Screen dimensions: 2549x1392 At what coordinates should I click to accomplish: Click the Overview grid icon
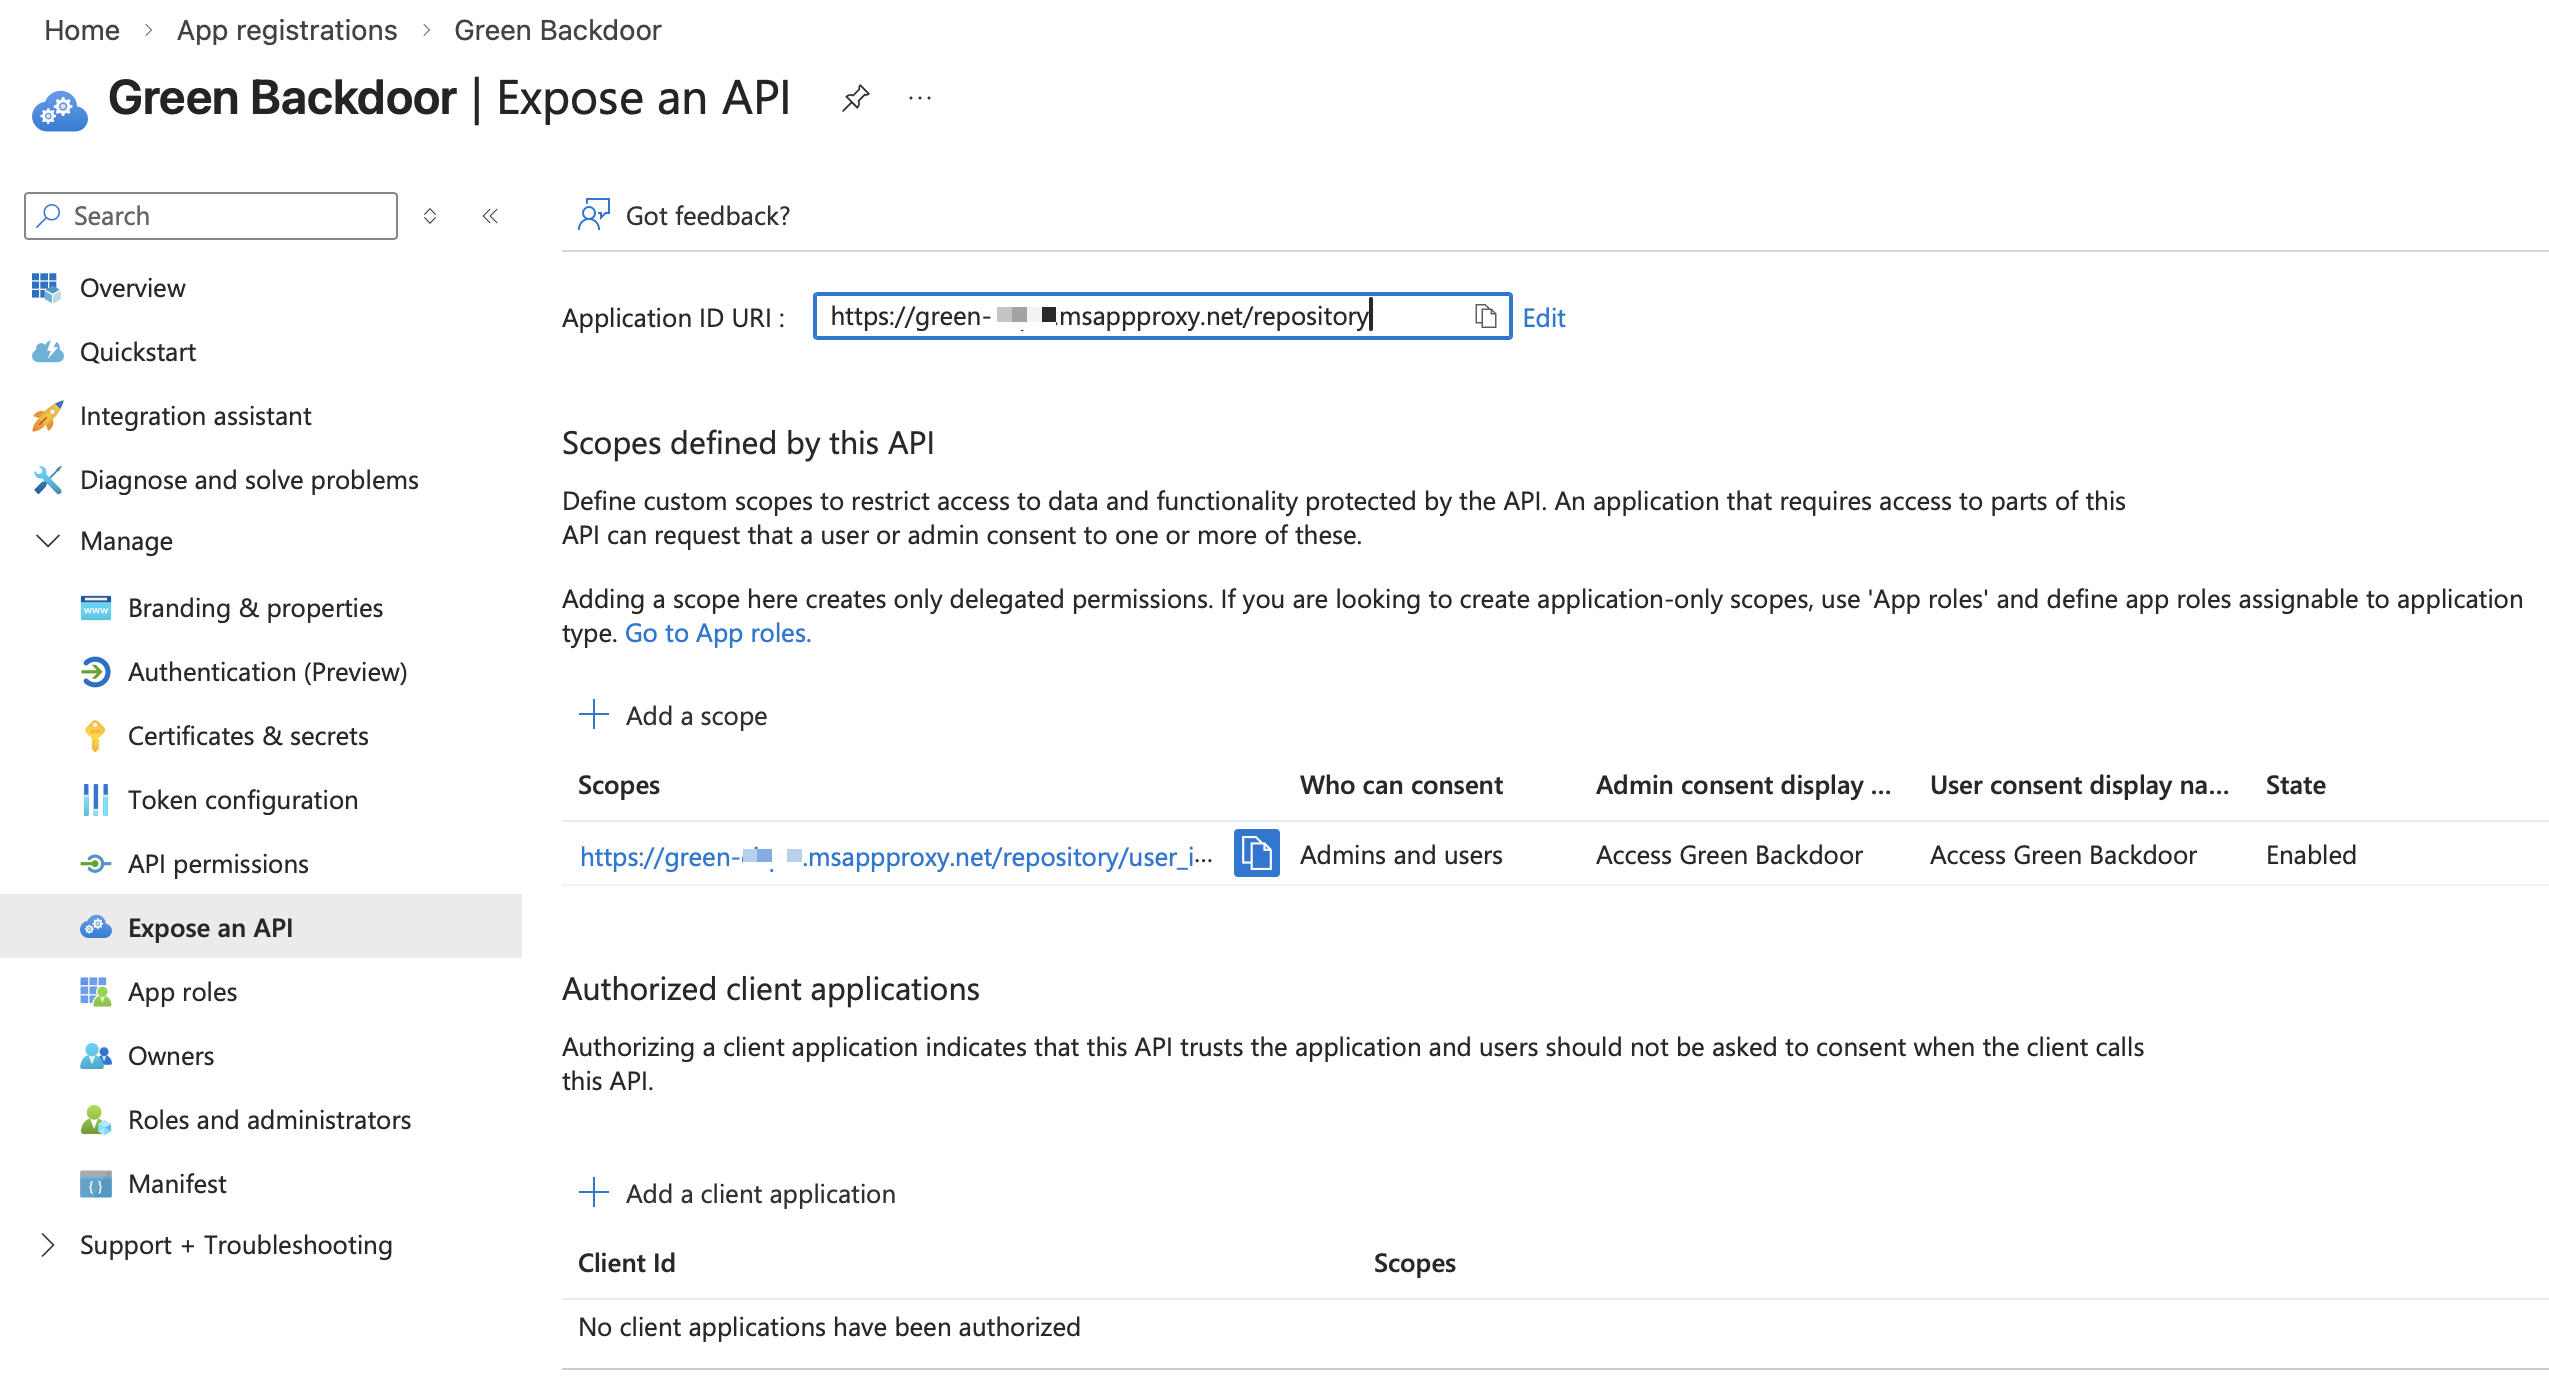coord(46,288)
